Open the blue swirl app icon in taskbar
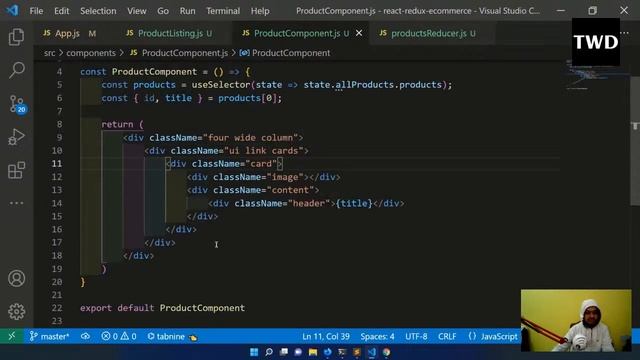 tap(327, 352)
